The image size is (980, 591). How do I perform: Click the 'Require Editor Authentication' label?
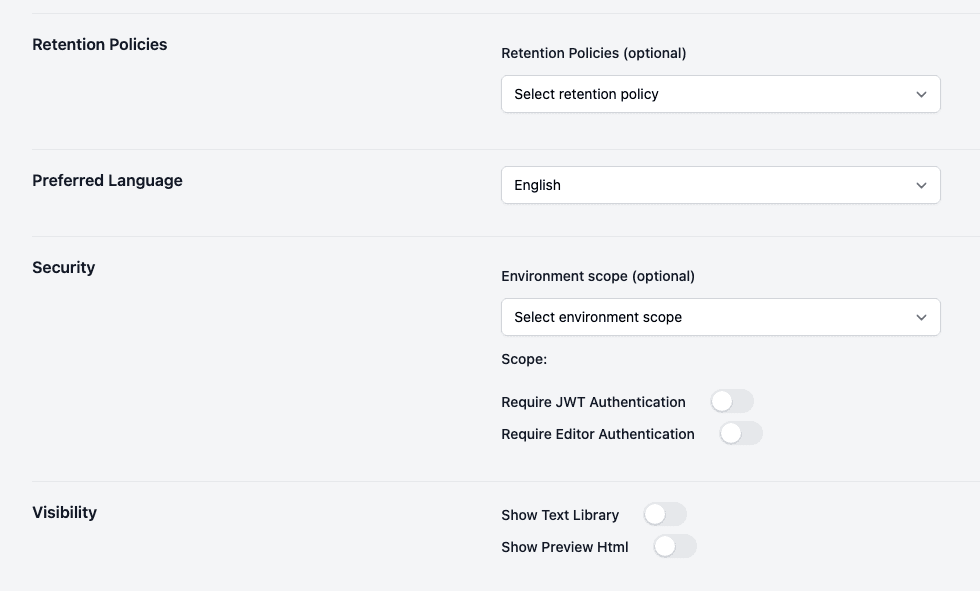click(x=598, y=434)
